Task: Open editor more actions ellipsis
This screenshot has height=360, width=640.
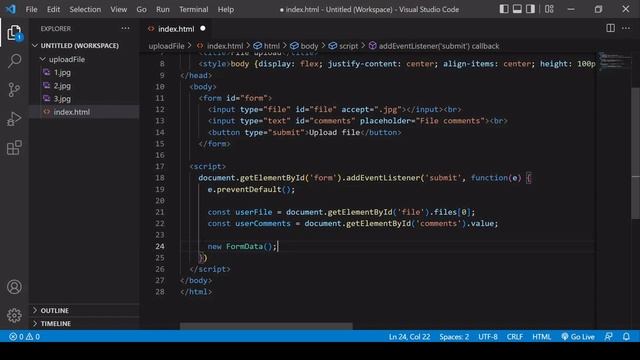Action: tap(626, 28)
